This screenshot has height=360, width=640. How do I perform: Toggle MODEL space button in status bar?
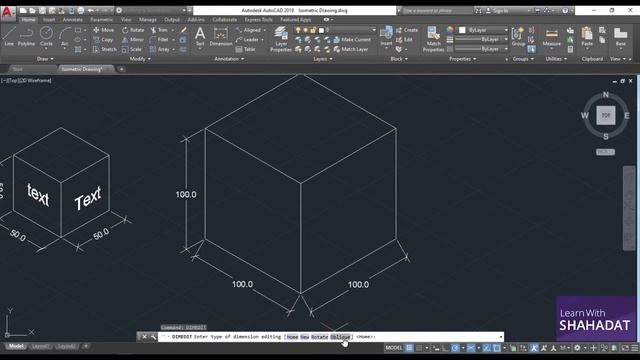[x=394, y=348]
